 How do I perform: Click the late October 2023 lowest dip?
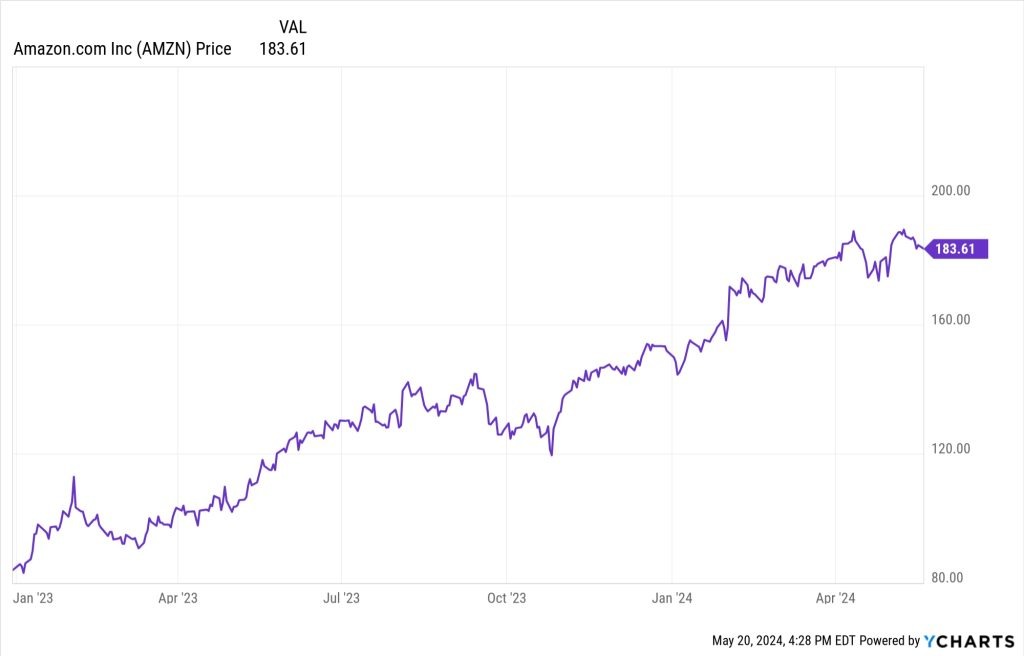[552, 454]
